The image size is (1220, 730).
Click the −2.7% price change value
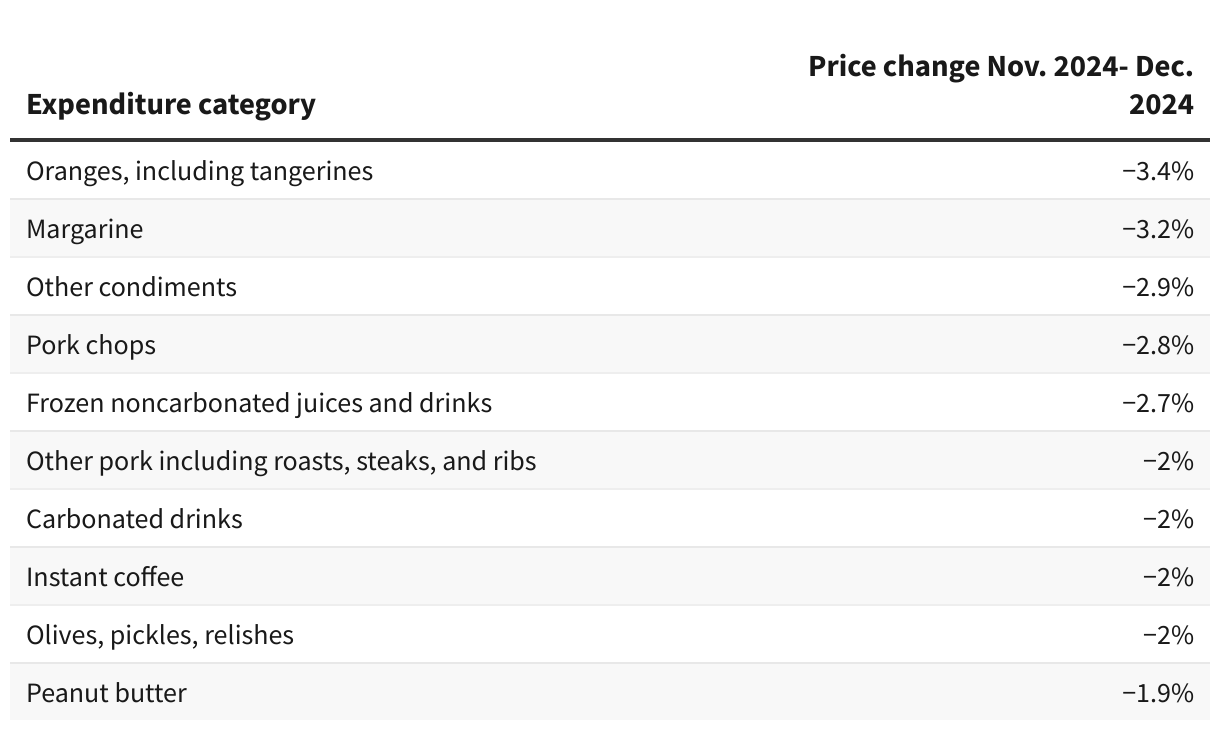tap(1158, 403)
